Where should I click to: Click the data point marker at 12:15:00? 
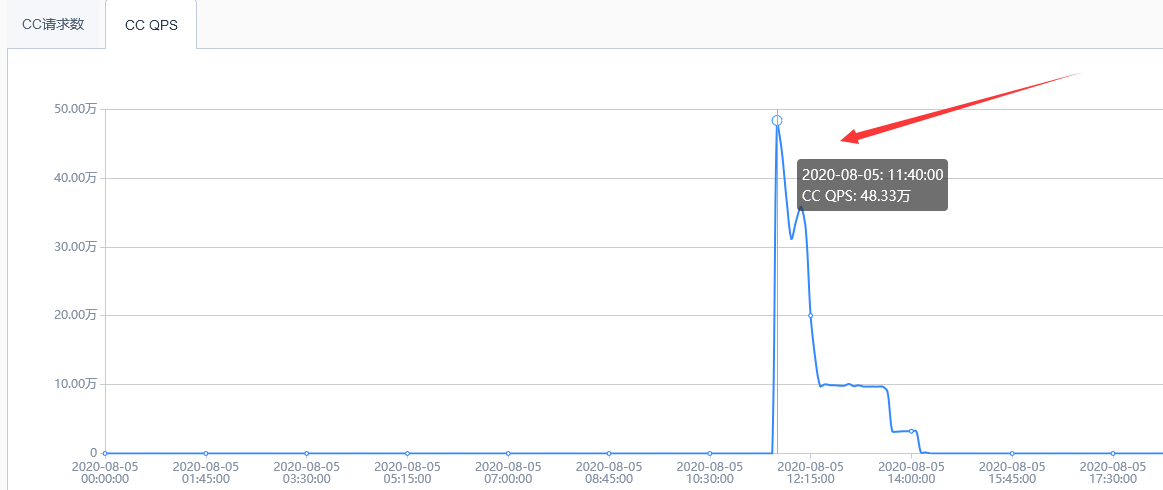click(810, 316)
